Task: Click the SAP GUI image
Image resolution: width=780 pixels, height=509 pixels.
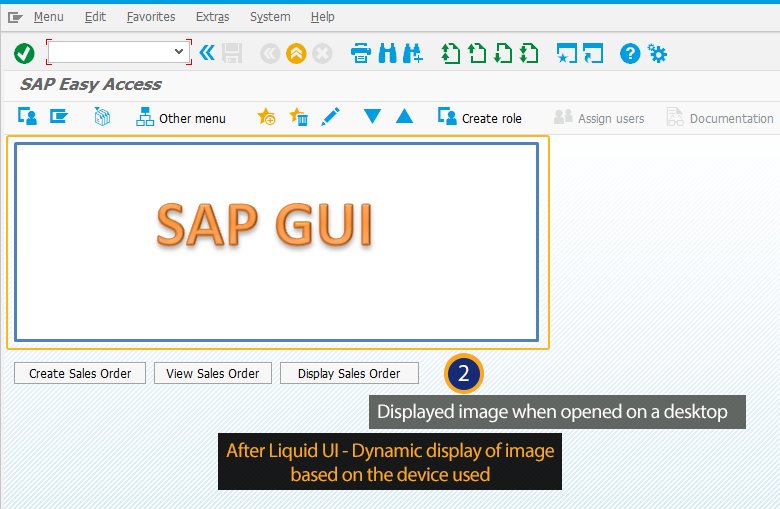Action: (277, 242)
